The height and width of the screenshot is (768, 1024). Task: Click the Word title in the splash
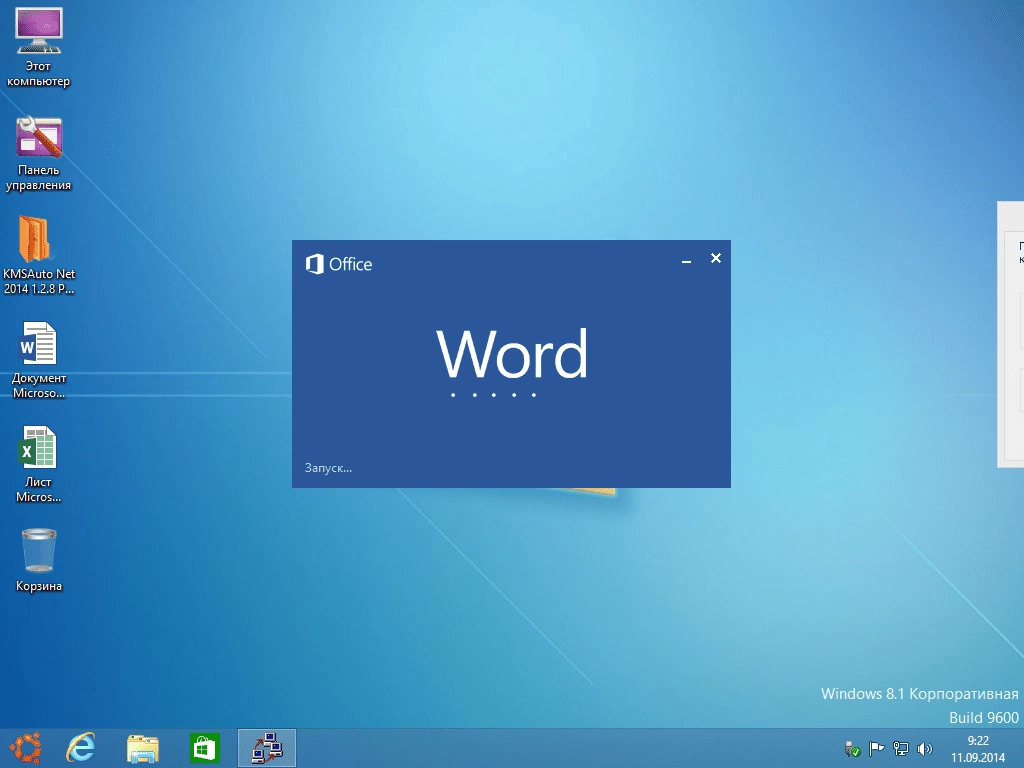512,353
